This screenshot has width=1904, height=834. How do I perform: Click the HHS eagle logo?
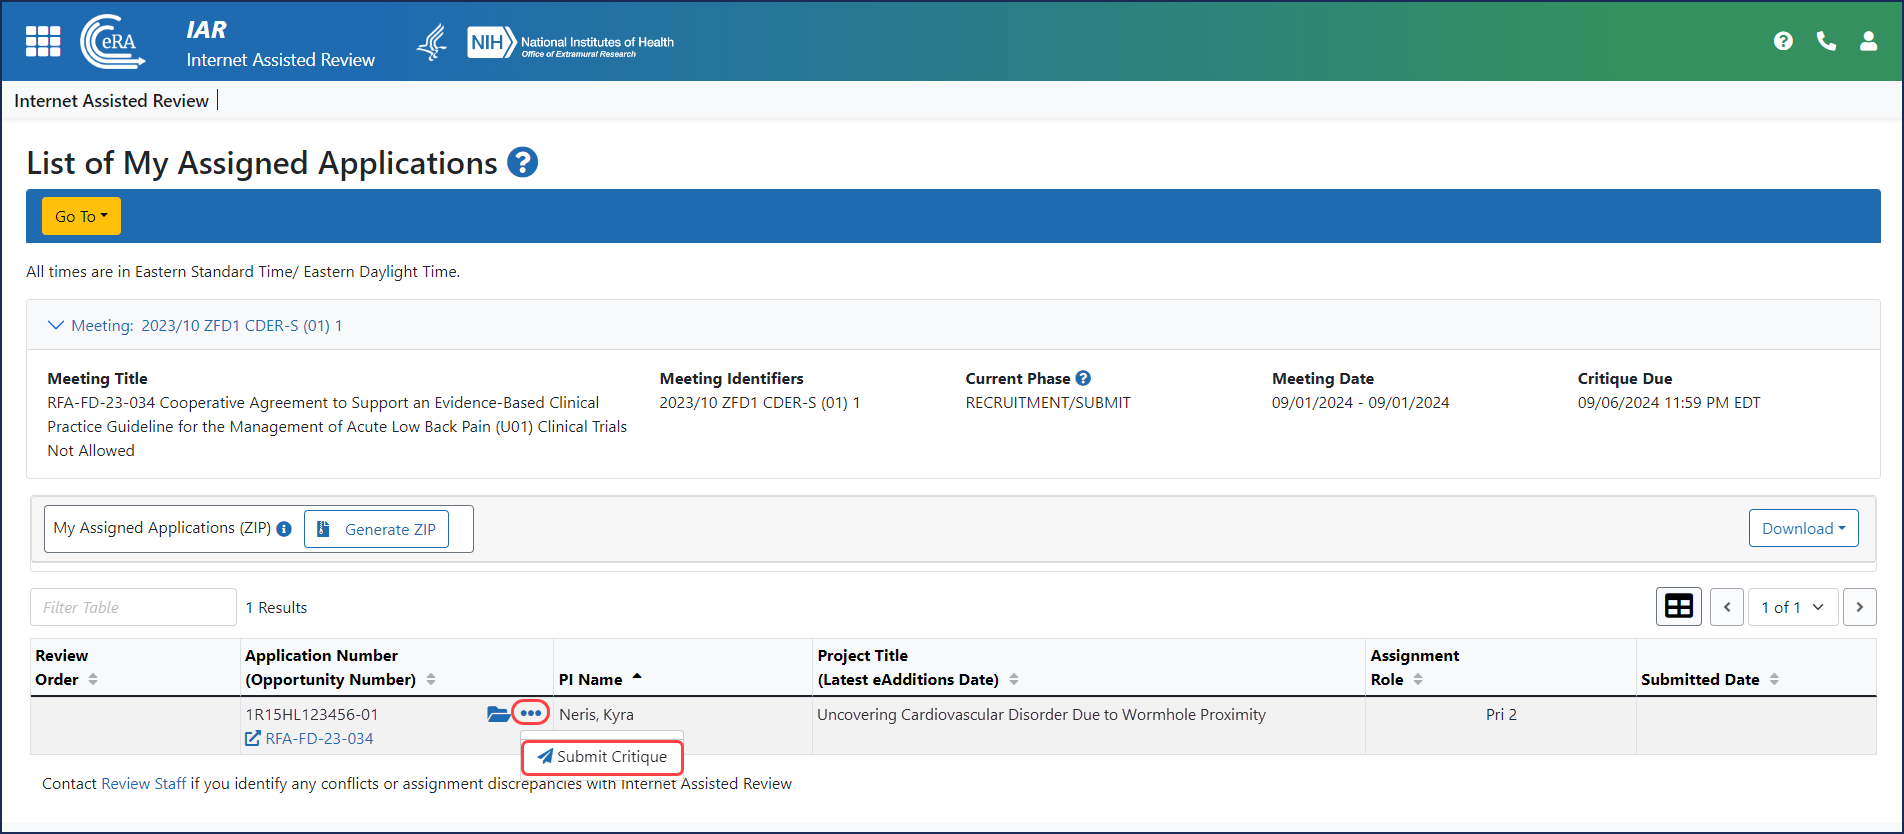tap(432, 42)
